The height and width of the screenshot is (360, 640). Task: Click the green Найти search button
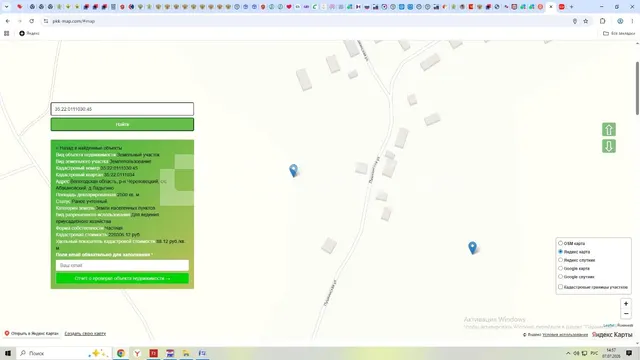pos(122,124)
